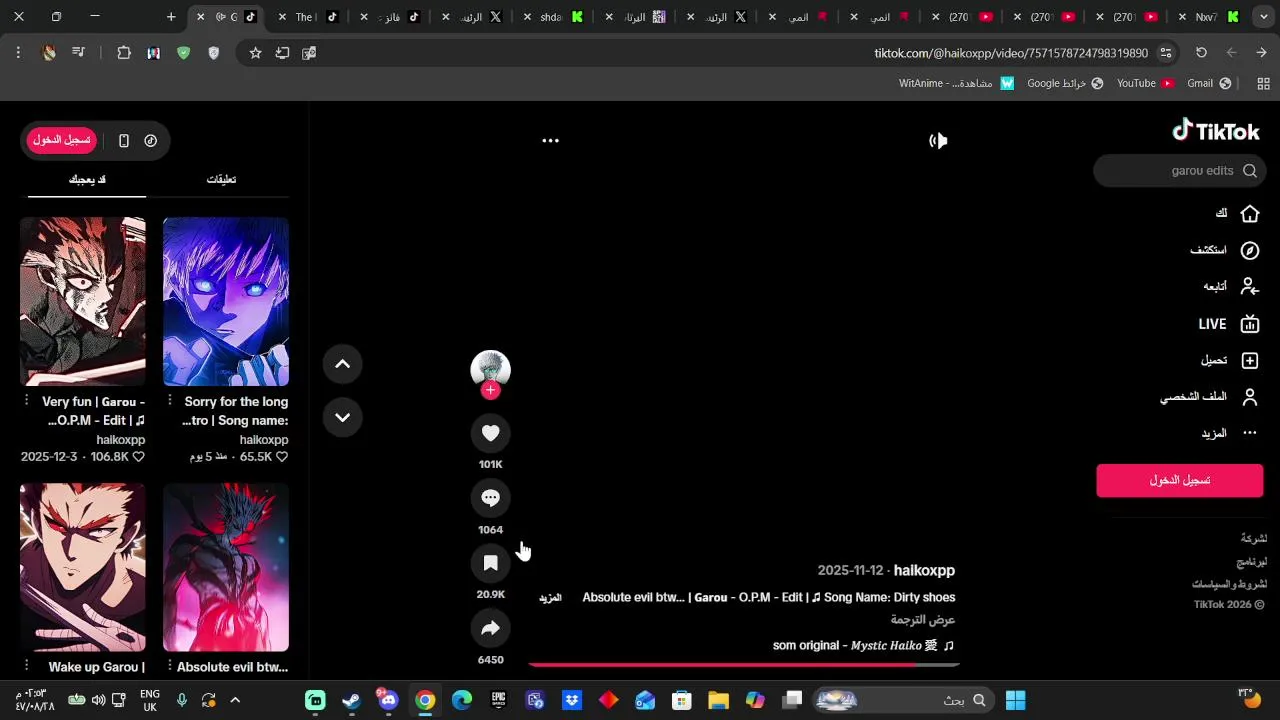
Task: Open the site info icon in the address bar
Action: 1165,53
